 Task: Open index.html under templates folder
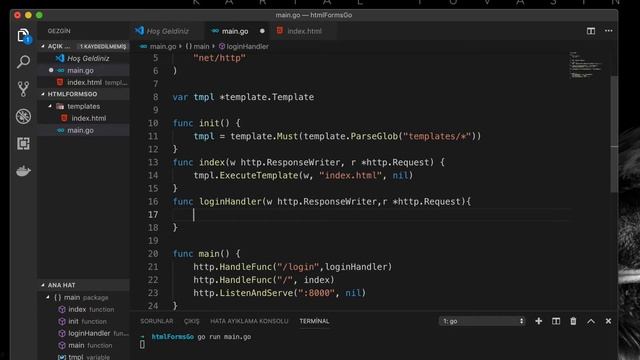click(x=84, y=118)
